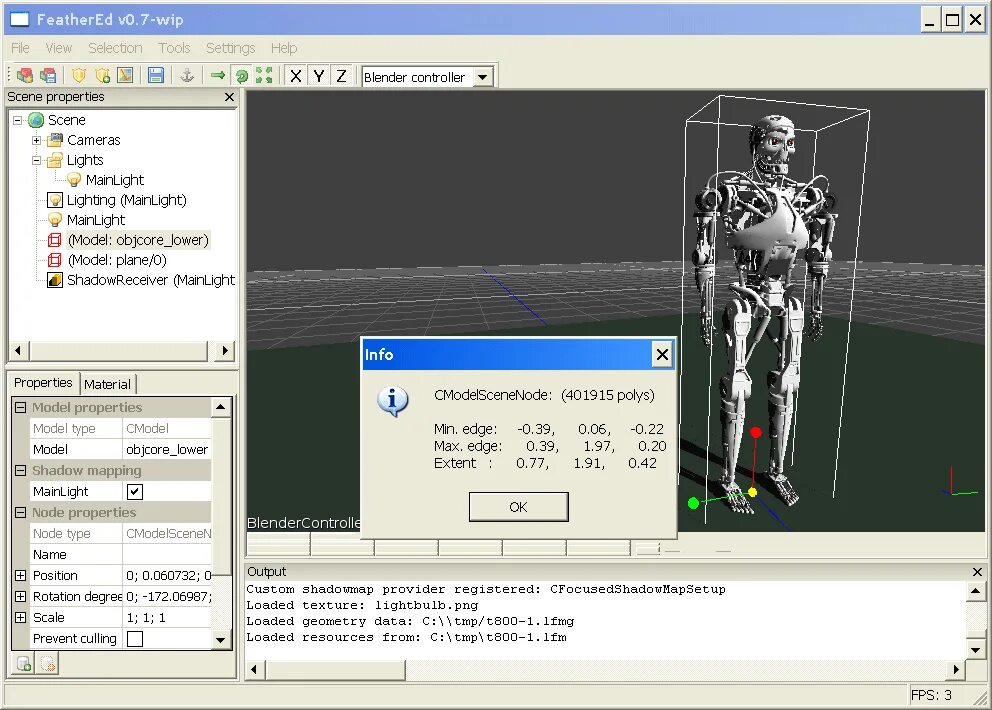This screenshot has width=992, height=710.
Task: Open the Blender controller dropdown
Action: [483, 77]
